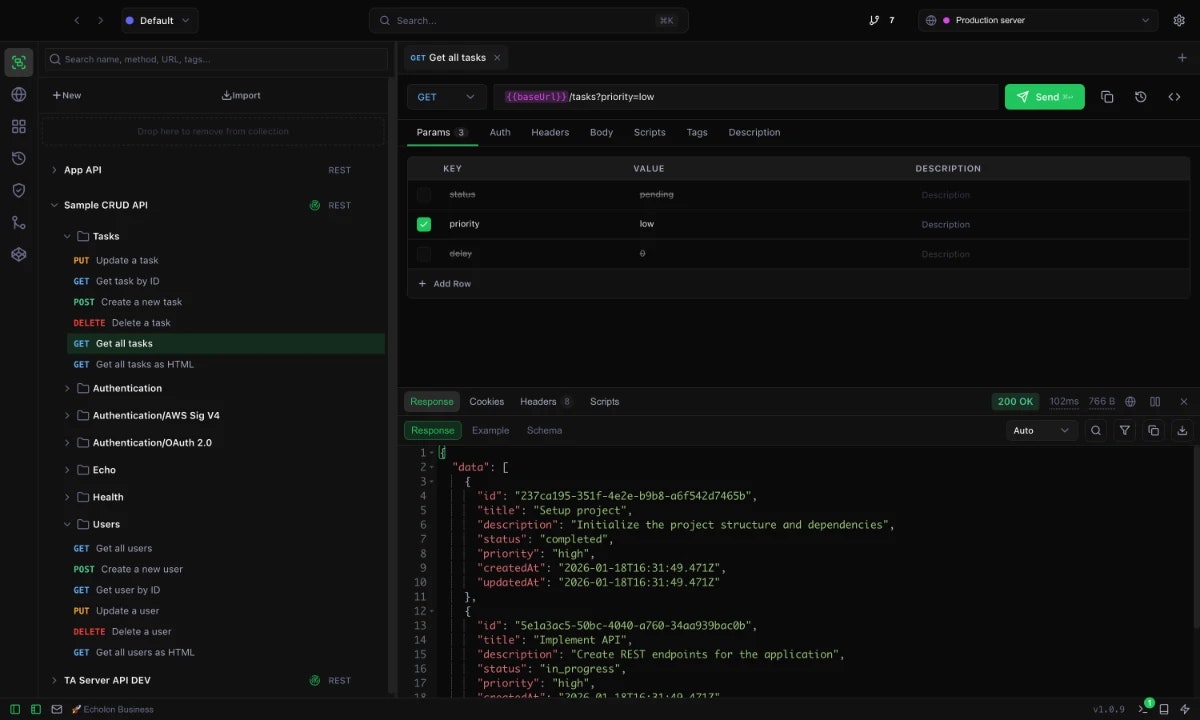1200x720 pixels.
Task: Search within response using magnifier icon
Action: (x=1096, y=430)
